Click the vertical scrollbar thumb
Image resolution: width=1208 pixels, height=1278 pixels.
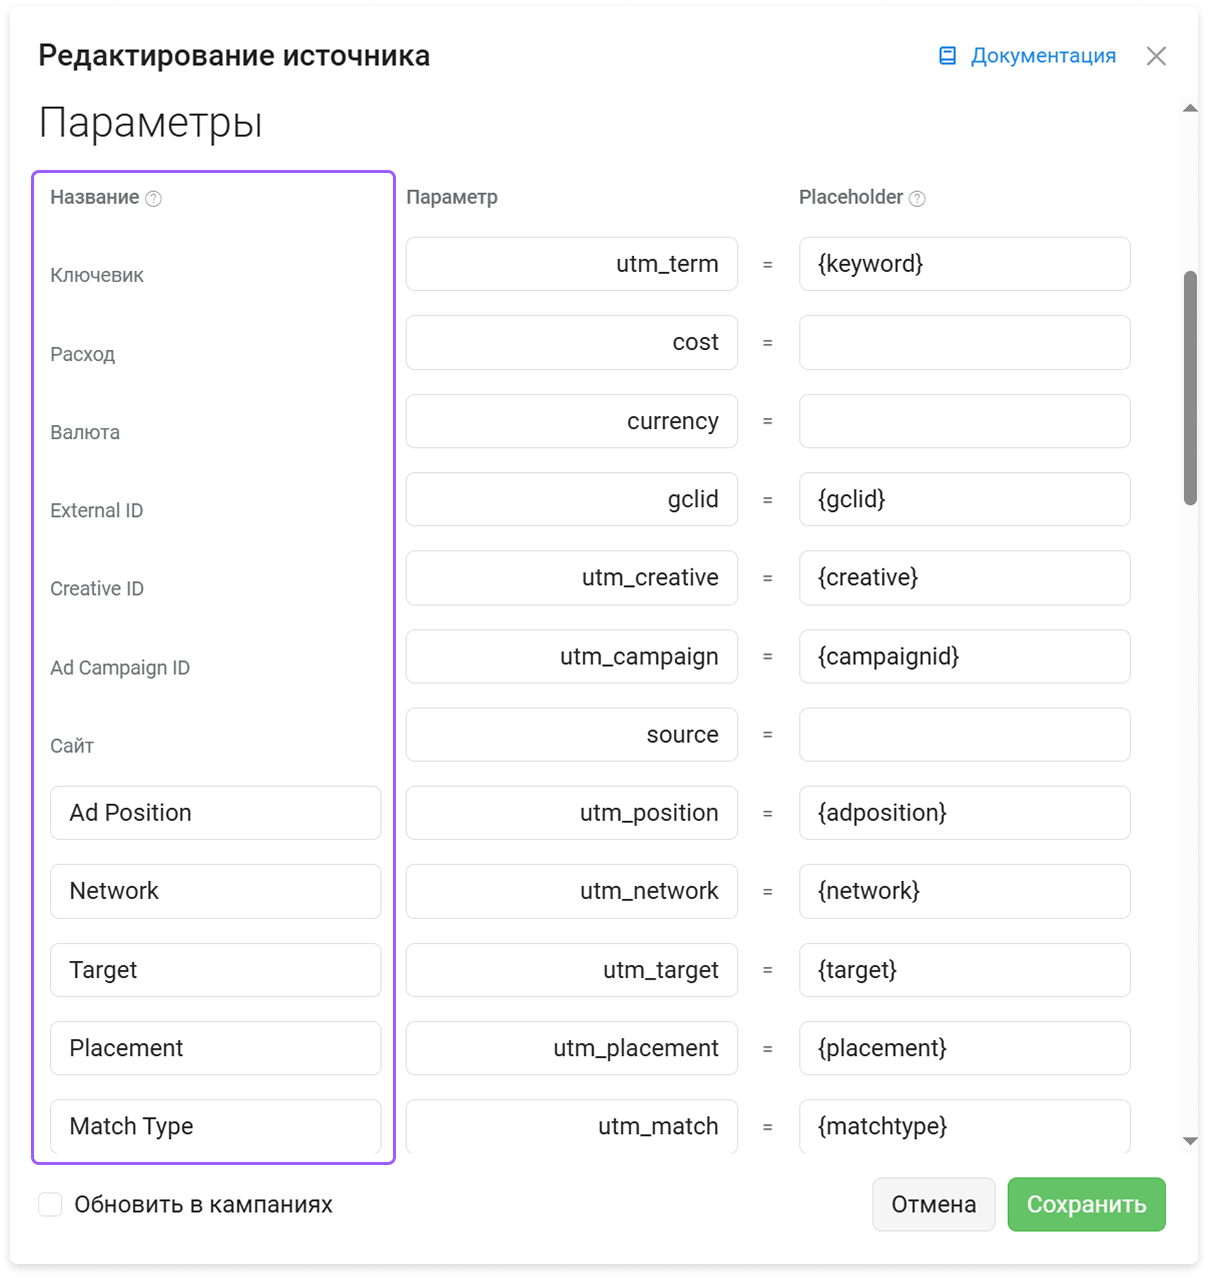[x=1190, y=388]
